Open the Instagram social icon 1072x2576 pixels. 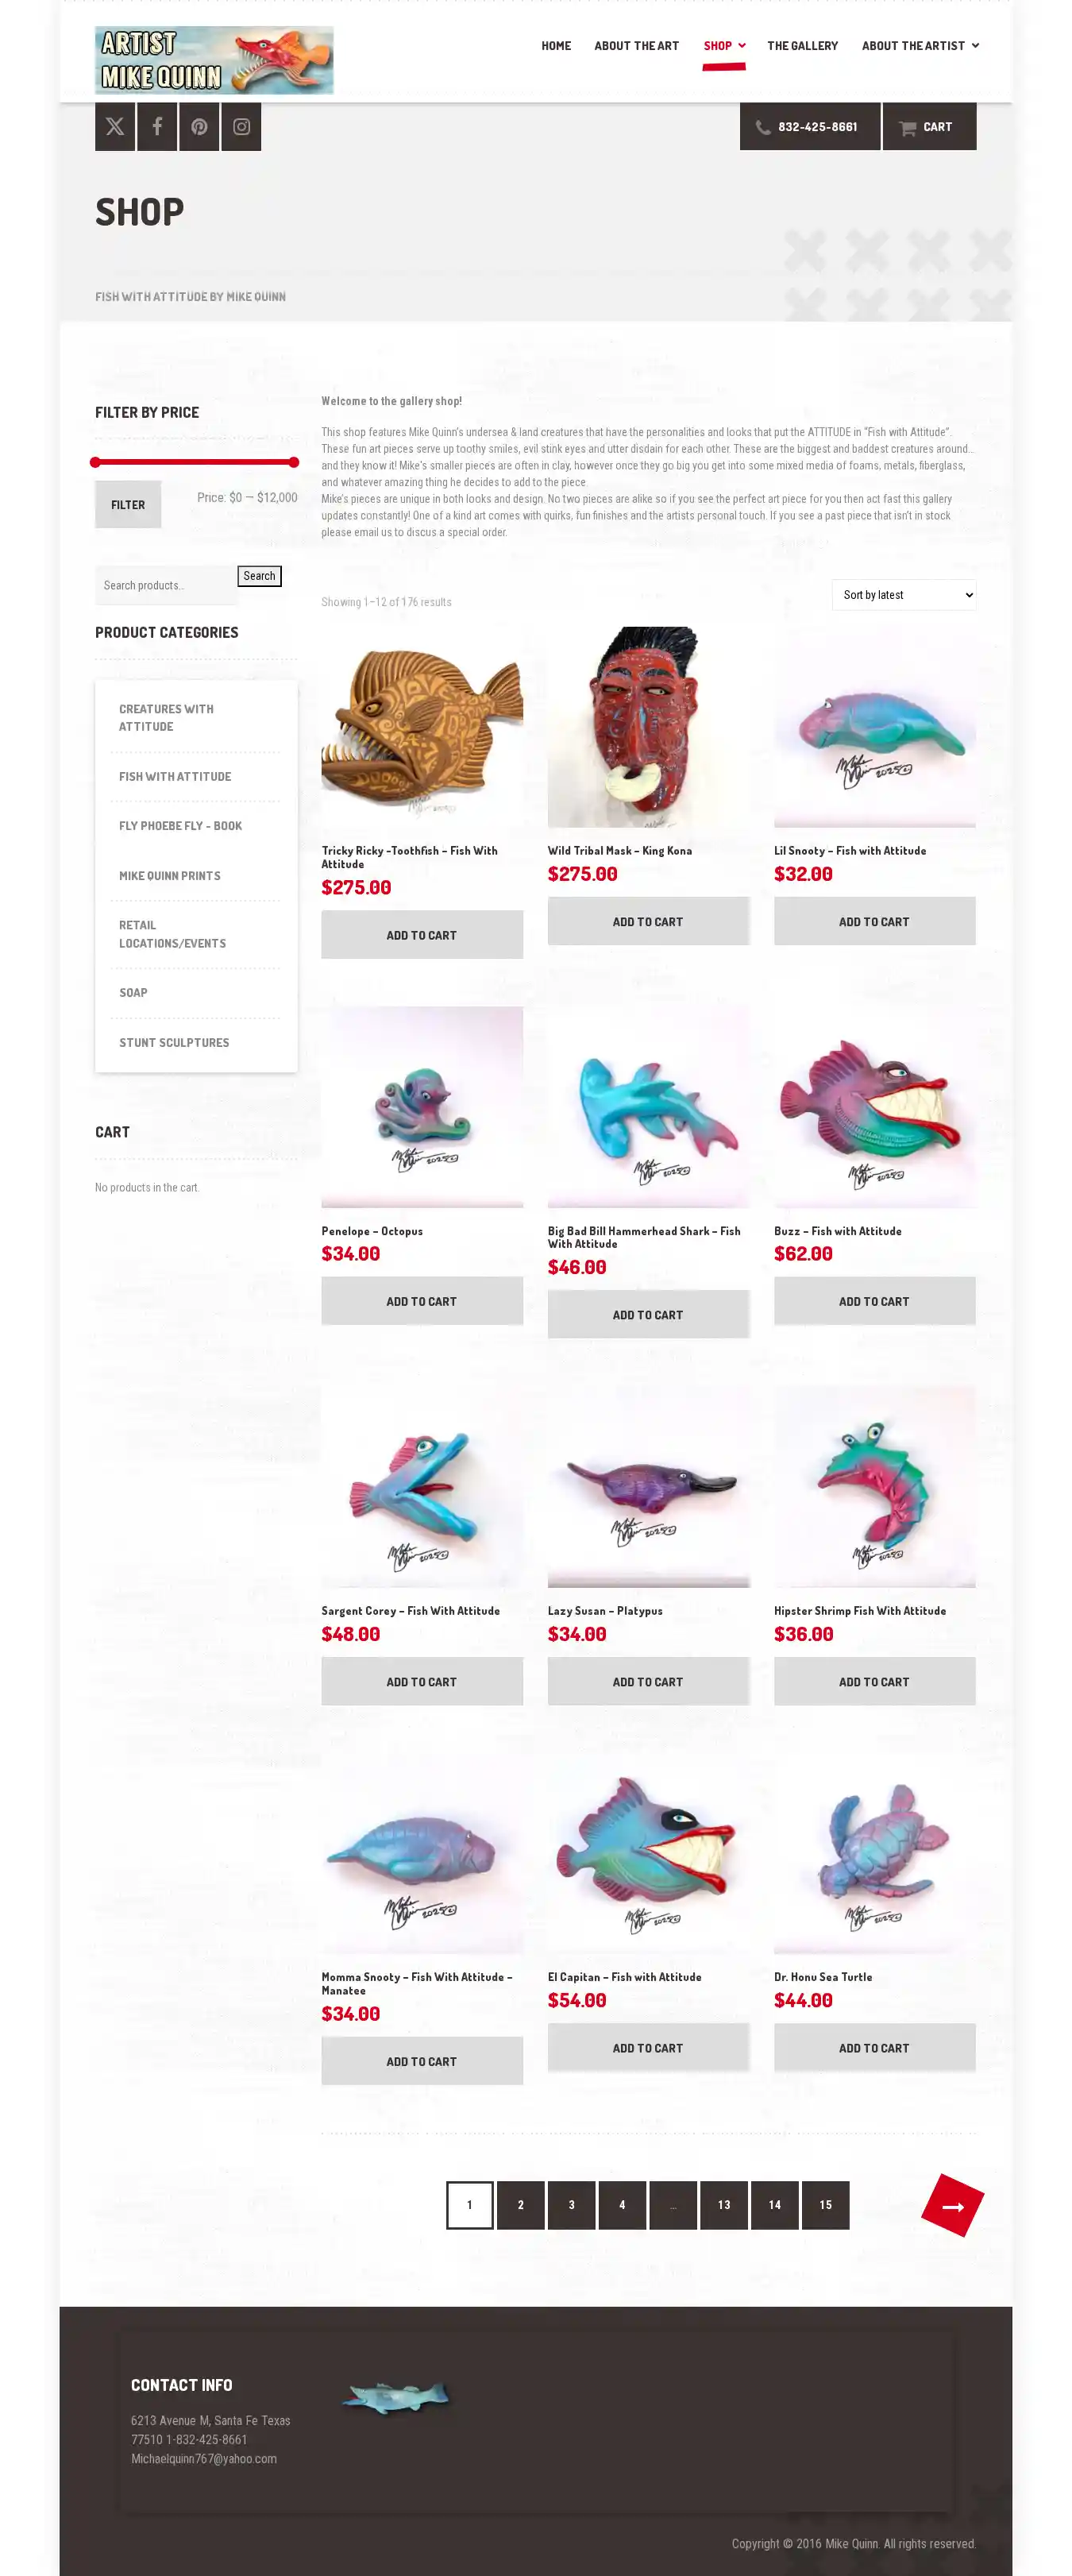(x=241, y=127)
